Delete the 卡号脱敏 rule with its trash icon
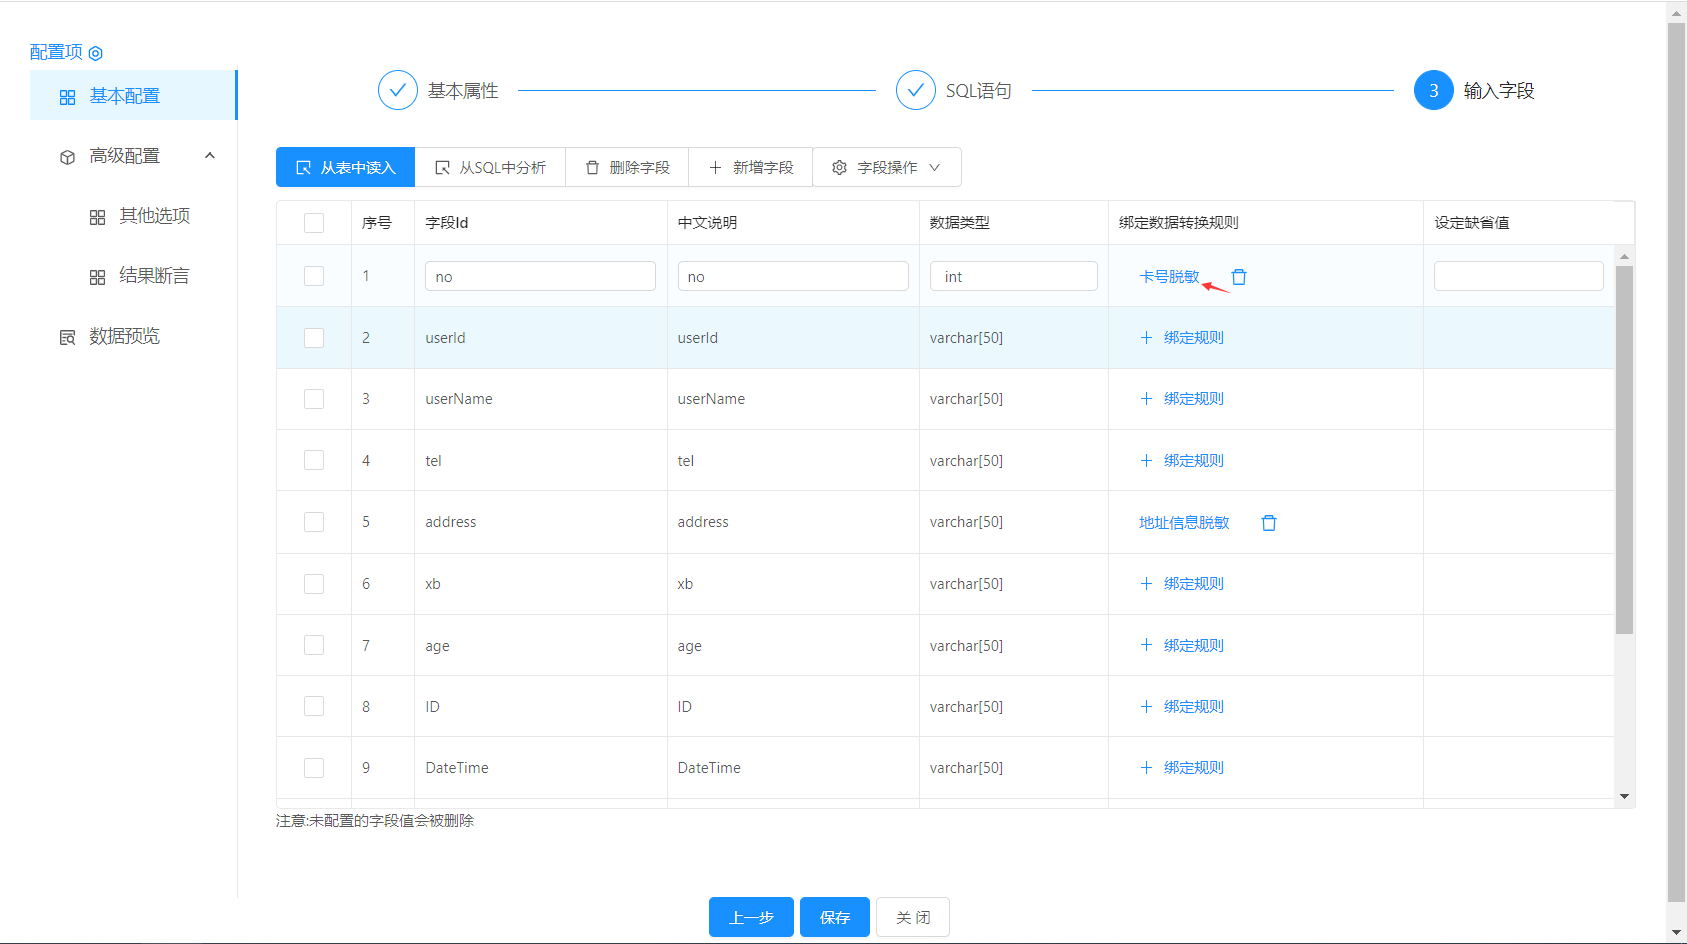1687x944 pixels. (1239, 277)
